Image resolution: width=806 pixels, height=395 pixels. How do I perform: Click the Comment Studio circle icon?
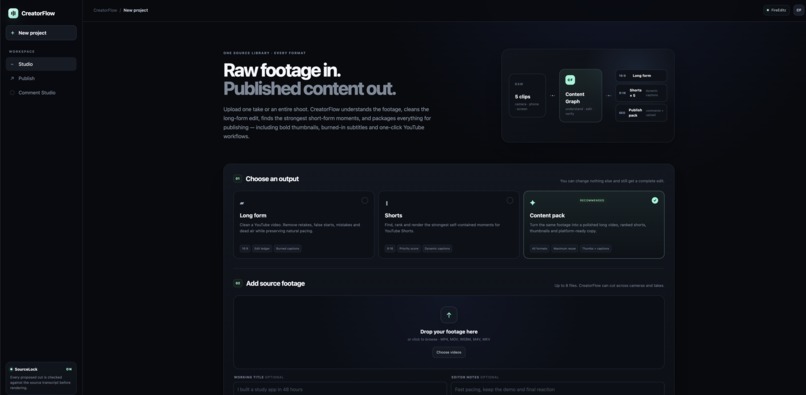click(12, 93)
